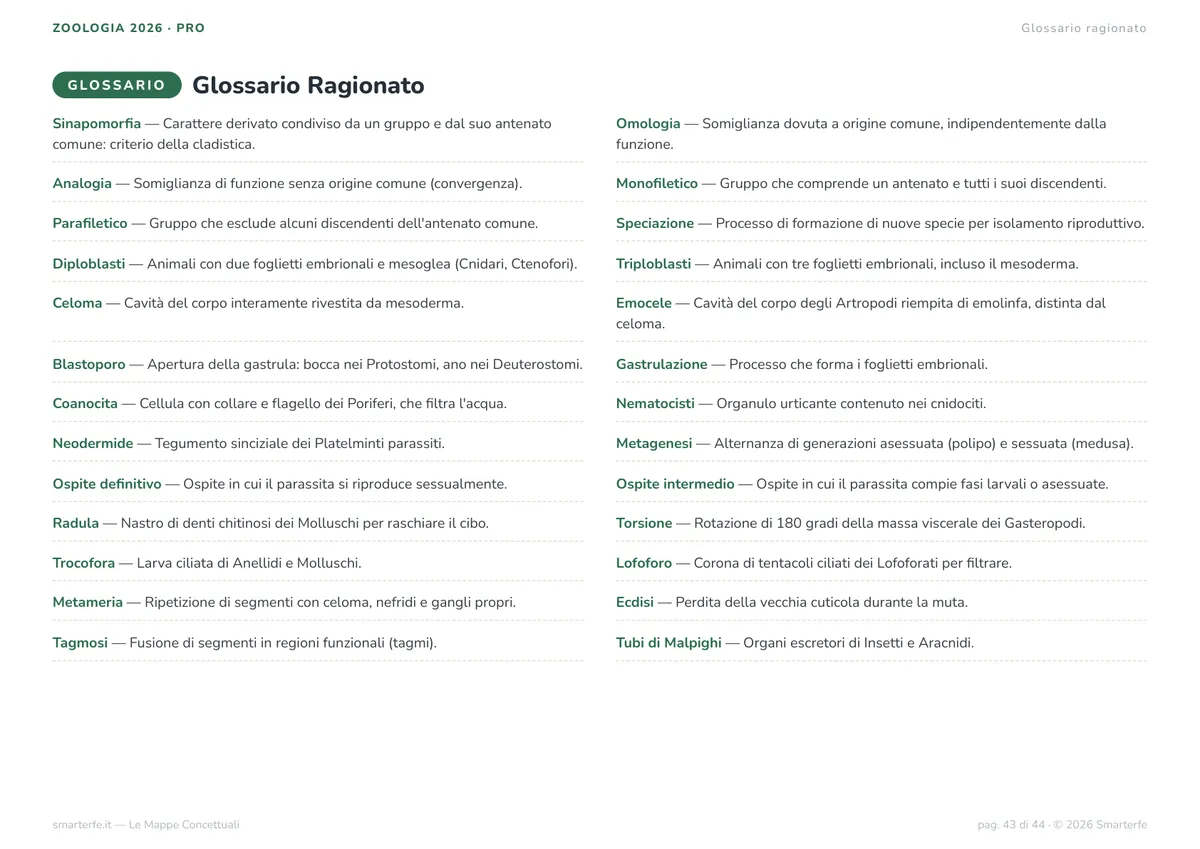Viewport: 1200px width, 849px height.
Task: Click the Glossario Ragionato heading
Action: click(x=308, y=85)
